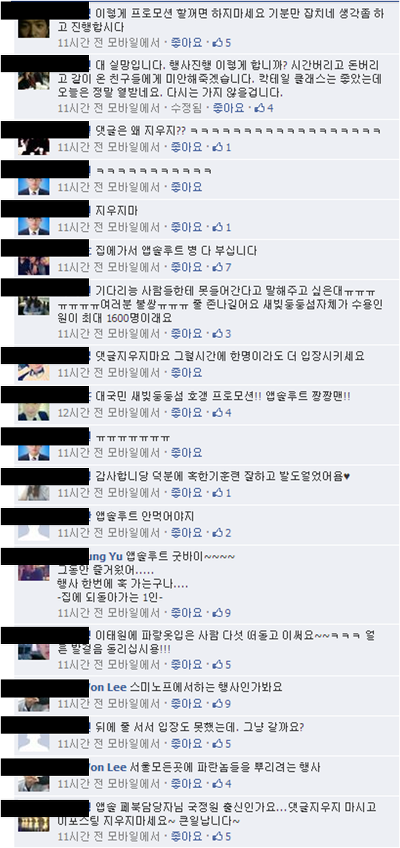
Task: Click the thumbs-up count on the '지우지마' comment
Action: coord(222,227)
